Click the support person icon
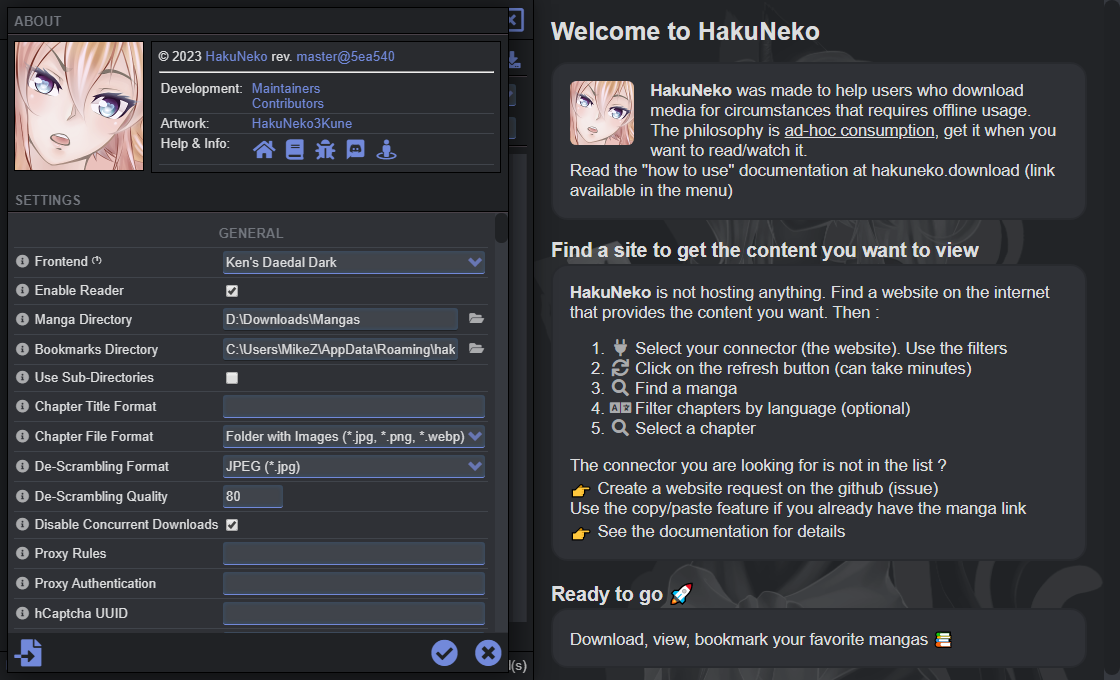Viewport: 1120px width, 680px height. tap(387, 150)
